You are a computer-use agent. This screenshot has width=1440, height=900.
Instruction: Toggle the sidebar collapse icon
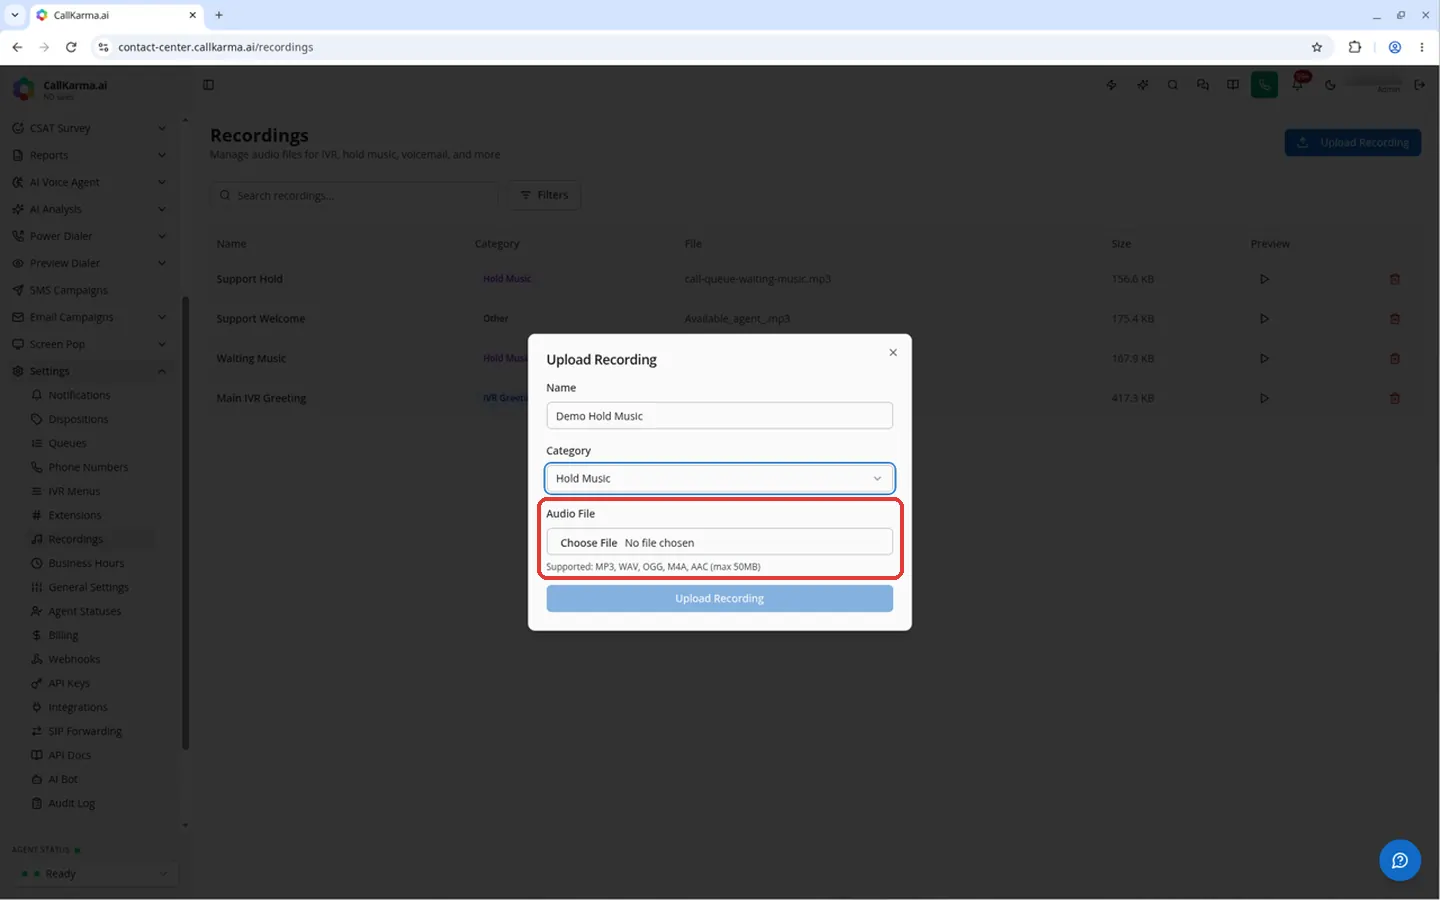[209, 85]
